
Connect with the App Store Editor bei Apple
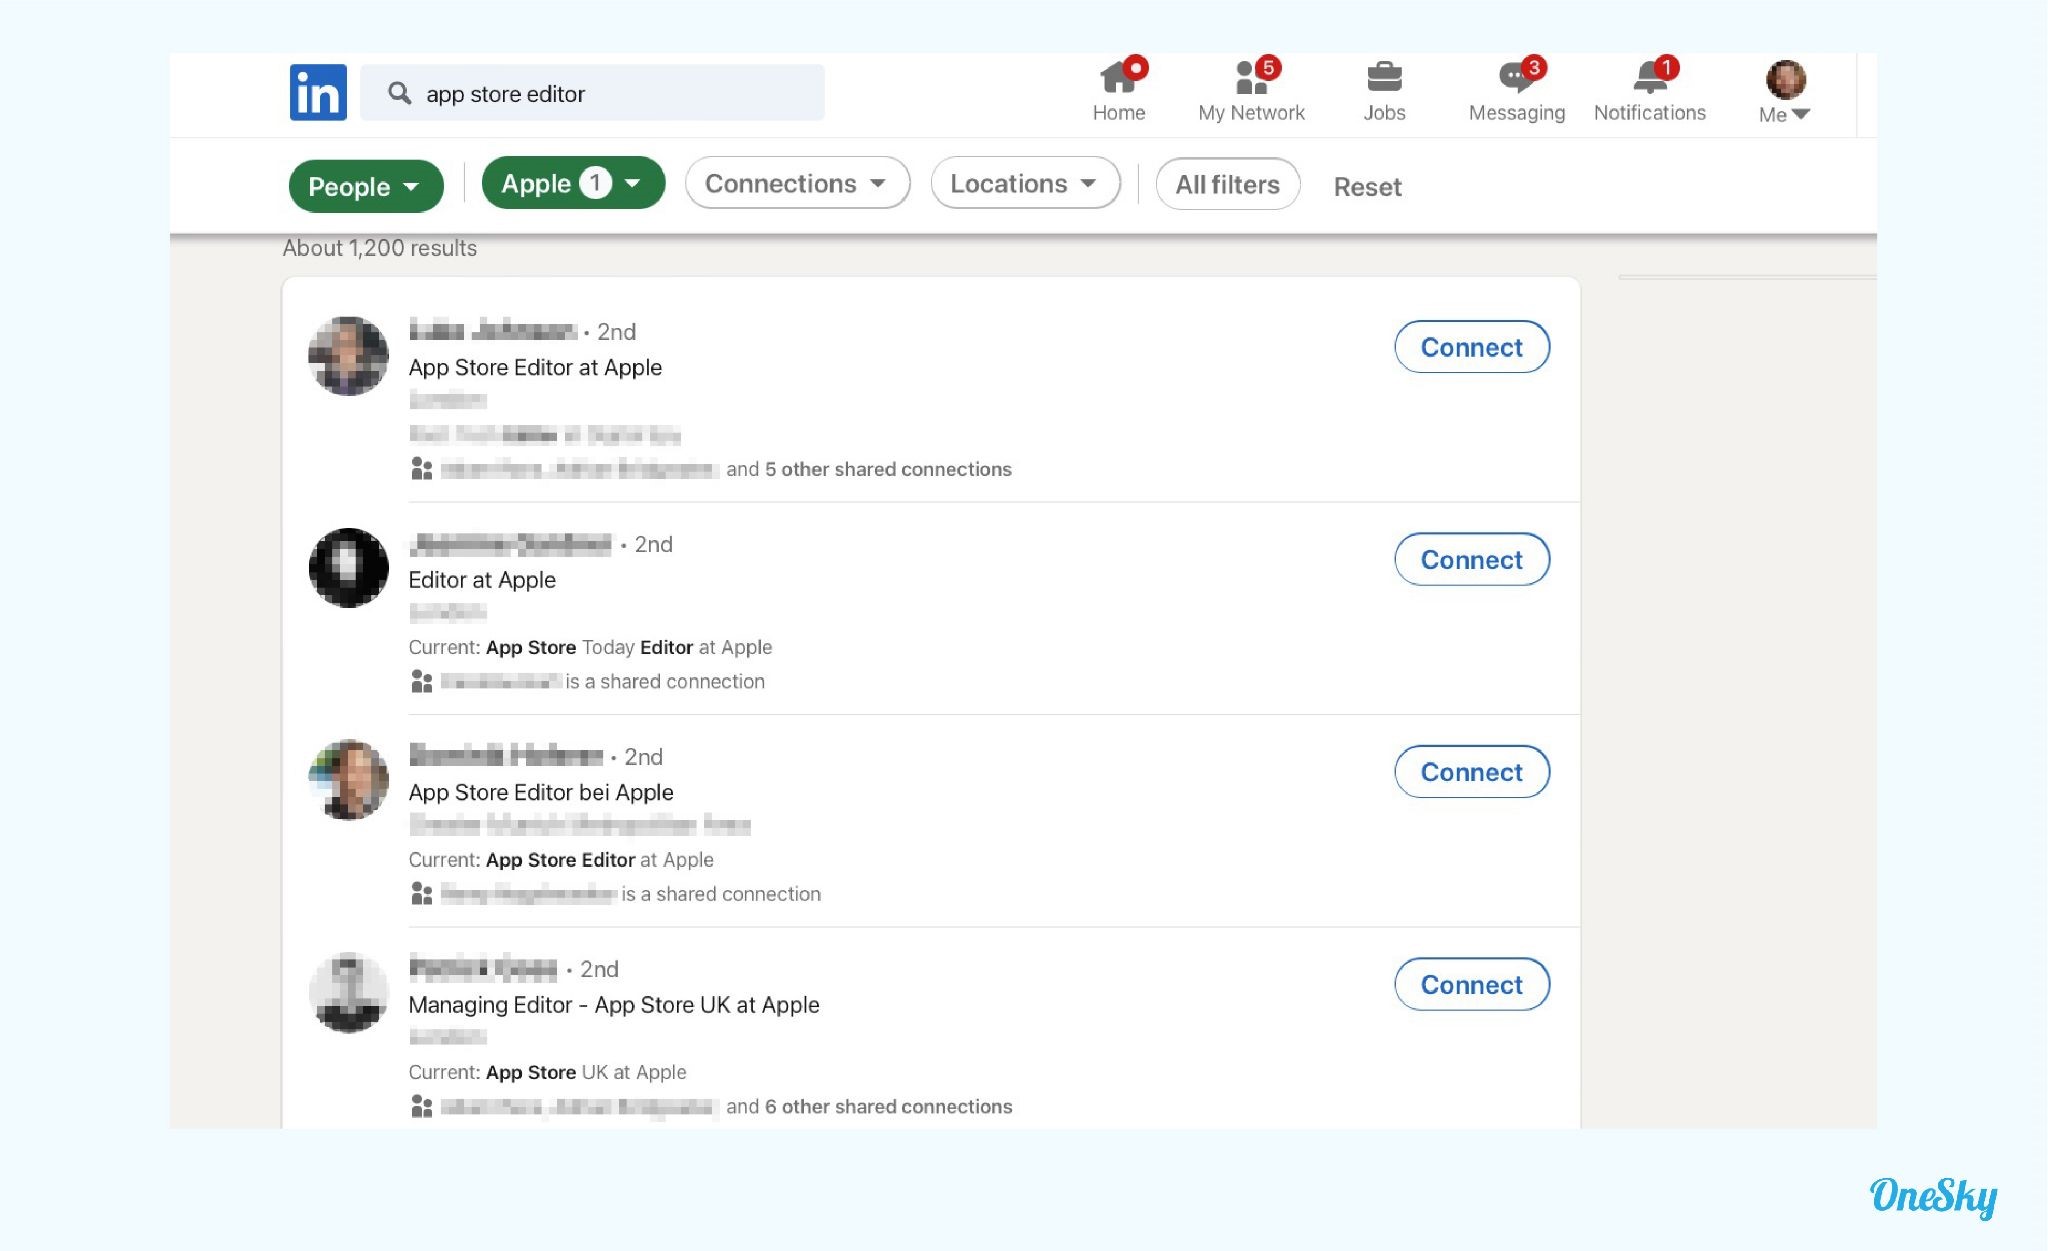coord(1472,772)
